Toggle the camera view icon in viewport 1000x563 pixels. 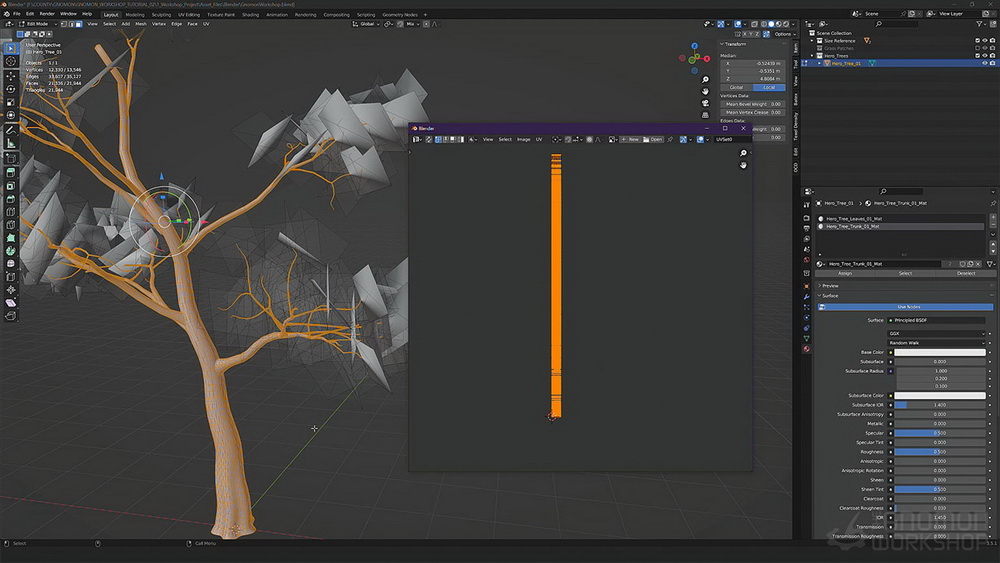pos(705,103)
